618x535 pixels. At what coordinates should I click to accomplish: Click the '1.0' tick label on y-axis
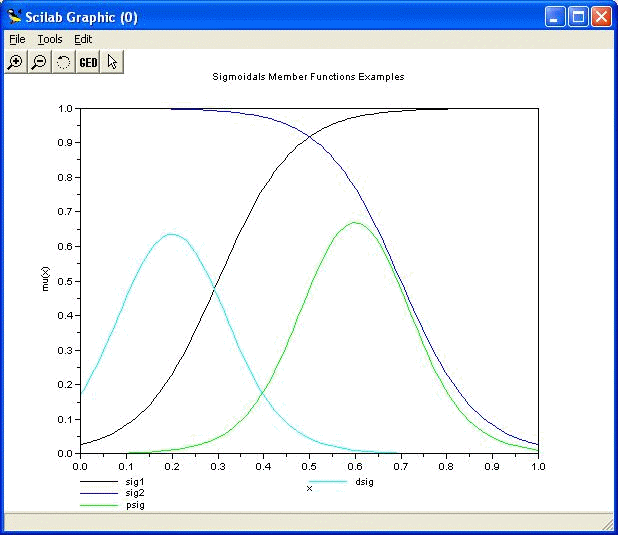point(65,108)
